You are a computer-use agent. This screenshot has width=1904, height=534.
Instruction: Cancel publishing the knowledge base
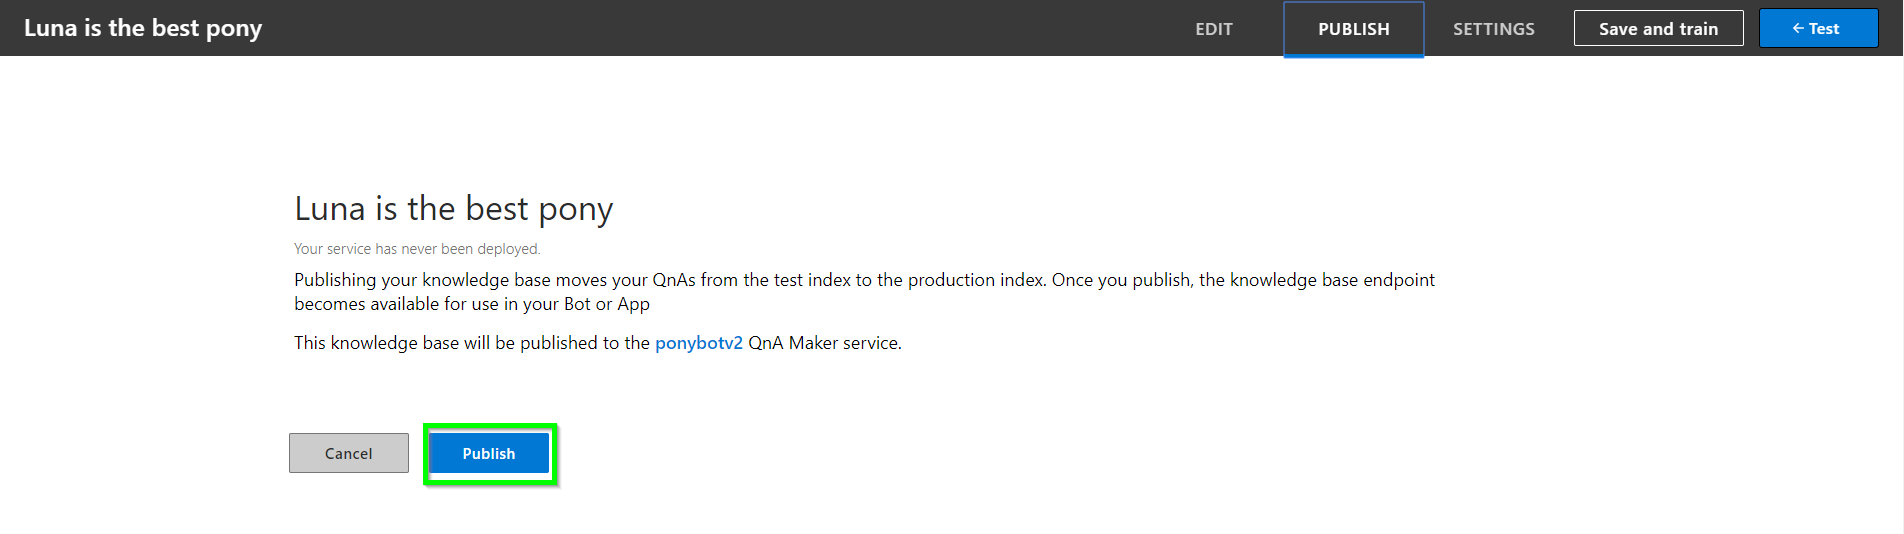349,453
